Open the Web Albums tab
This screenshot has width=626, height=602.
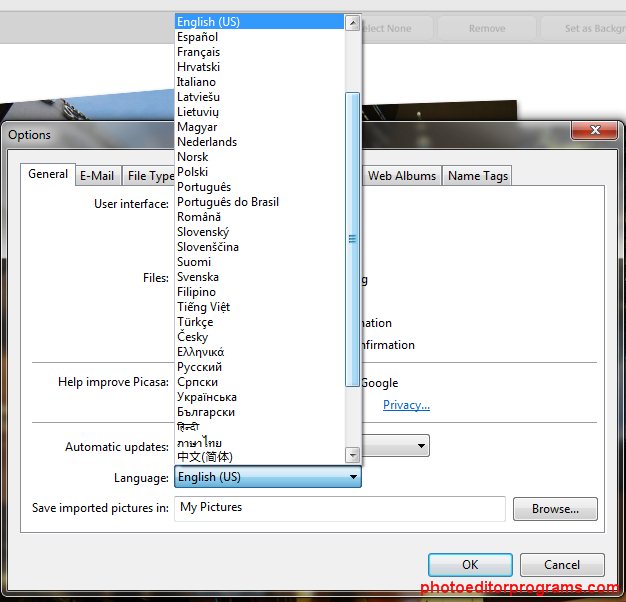tap(402, 176)
